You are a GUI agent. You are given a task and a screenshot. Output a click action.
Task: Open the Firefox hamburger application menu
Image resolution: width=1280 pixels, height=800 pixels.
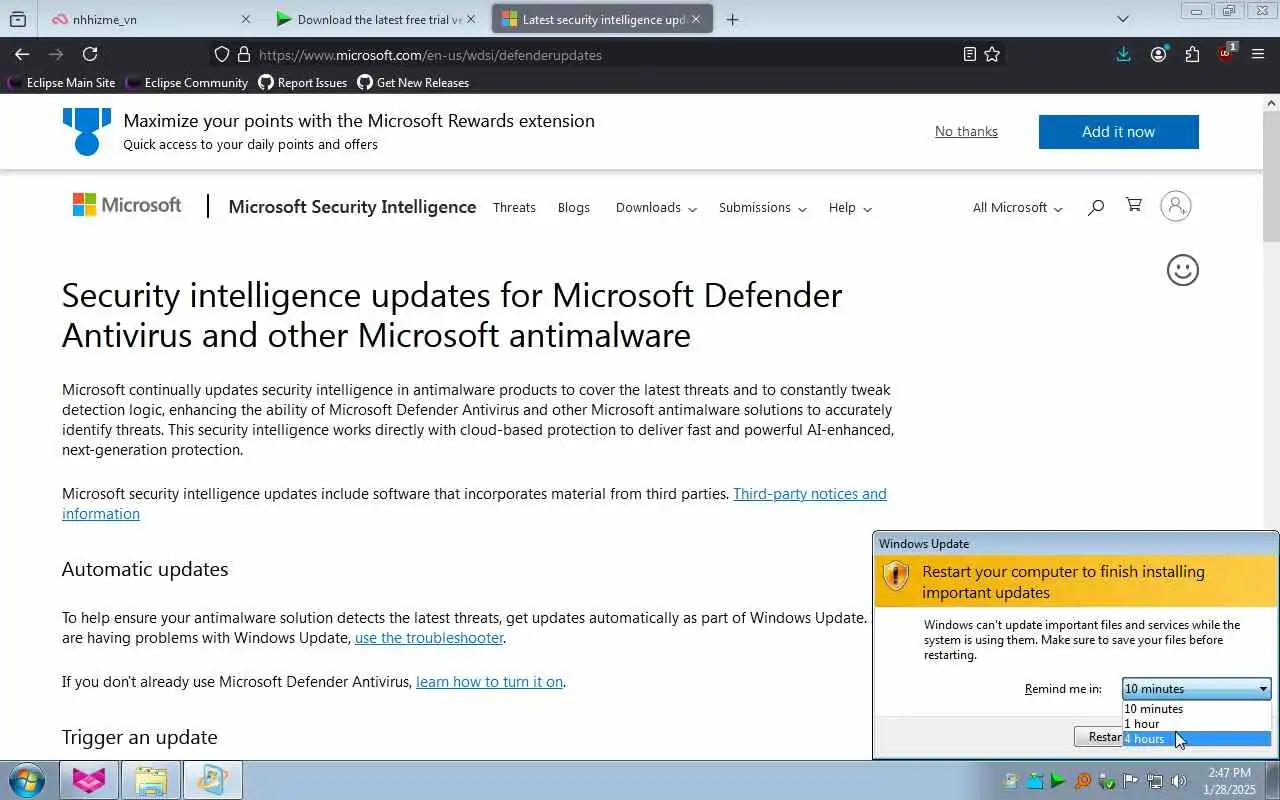click(1258, 55)
